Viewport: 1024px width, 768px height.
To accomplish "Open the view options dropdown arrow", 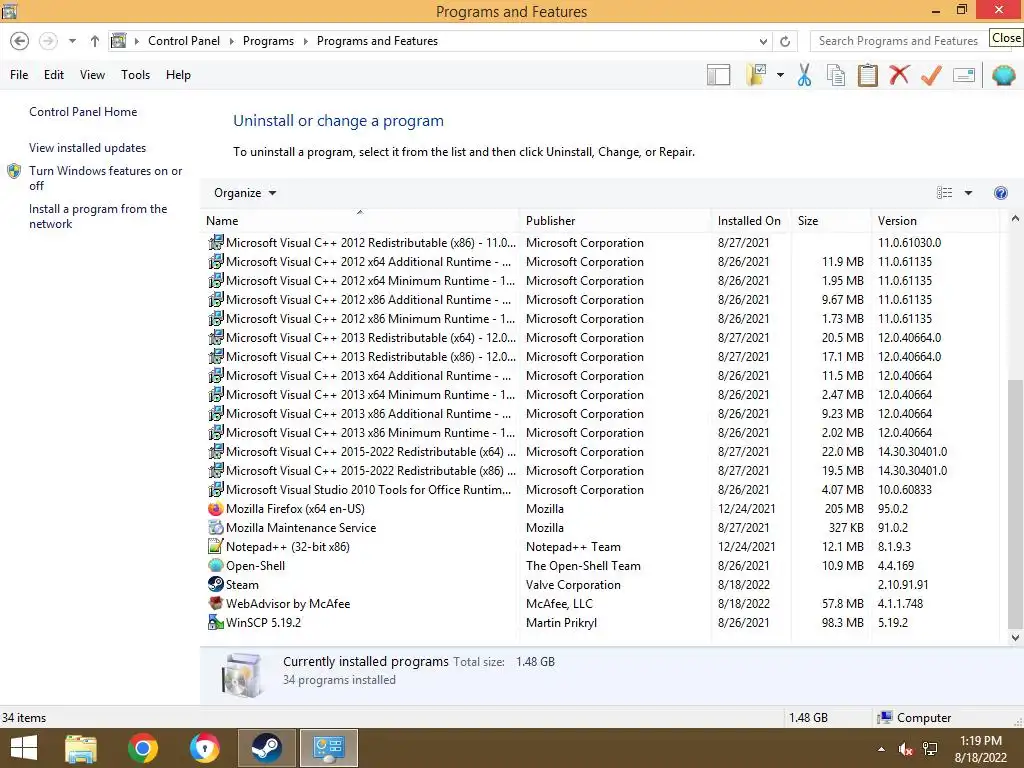I will click(x=968, y=193).
